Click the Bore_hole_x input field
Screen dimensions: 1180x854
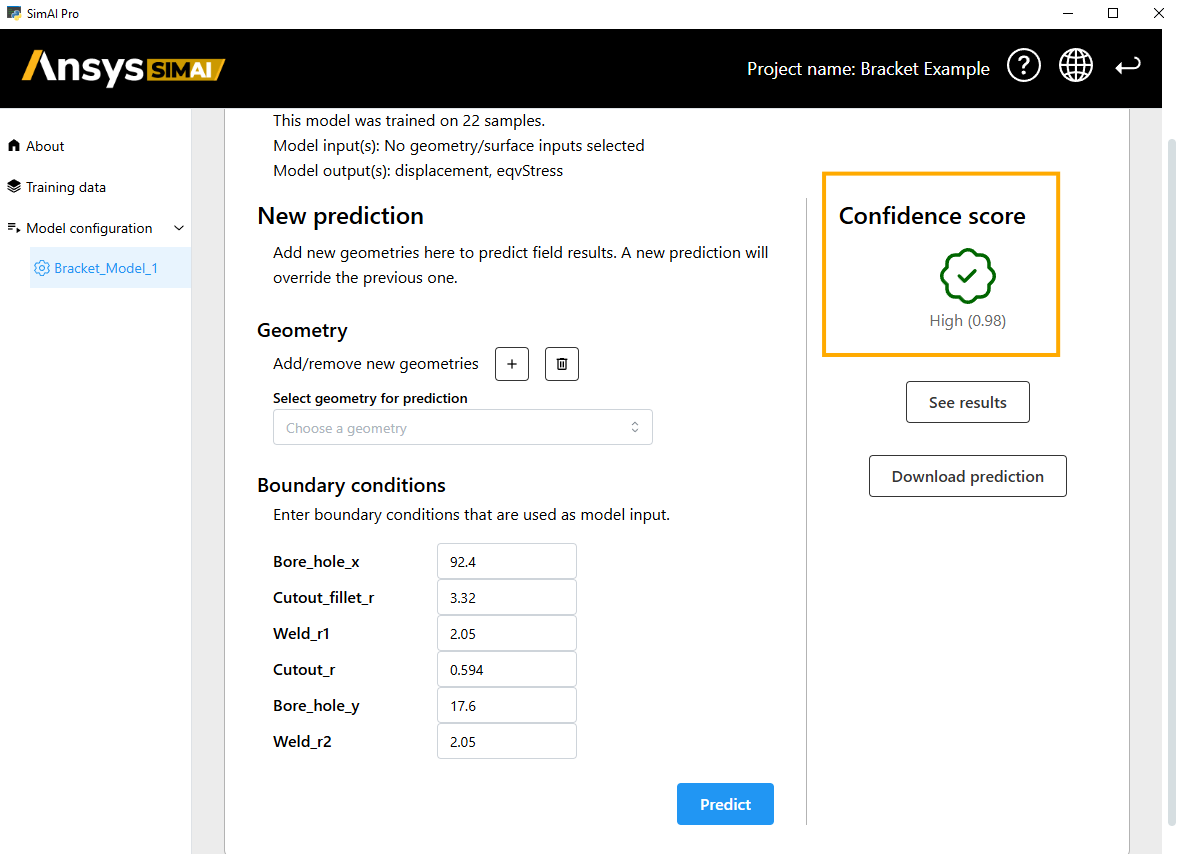tap(506, 562)
